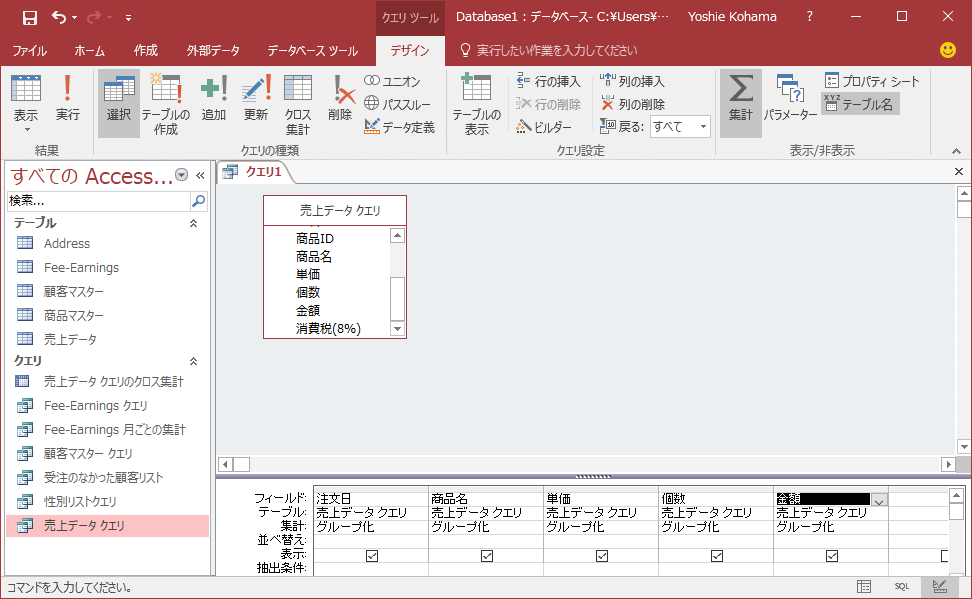Click the Save icon in title bar
This screenshot has height=599, width=972.
29,17
